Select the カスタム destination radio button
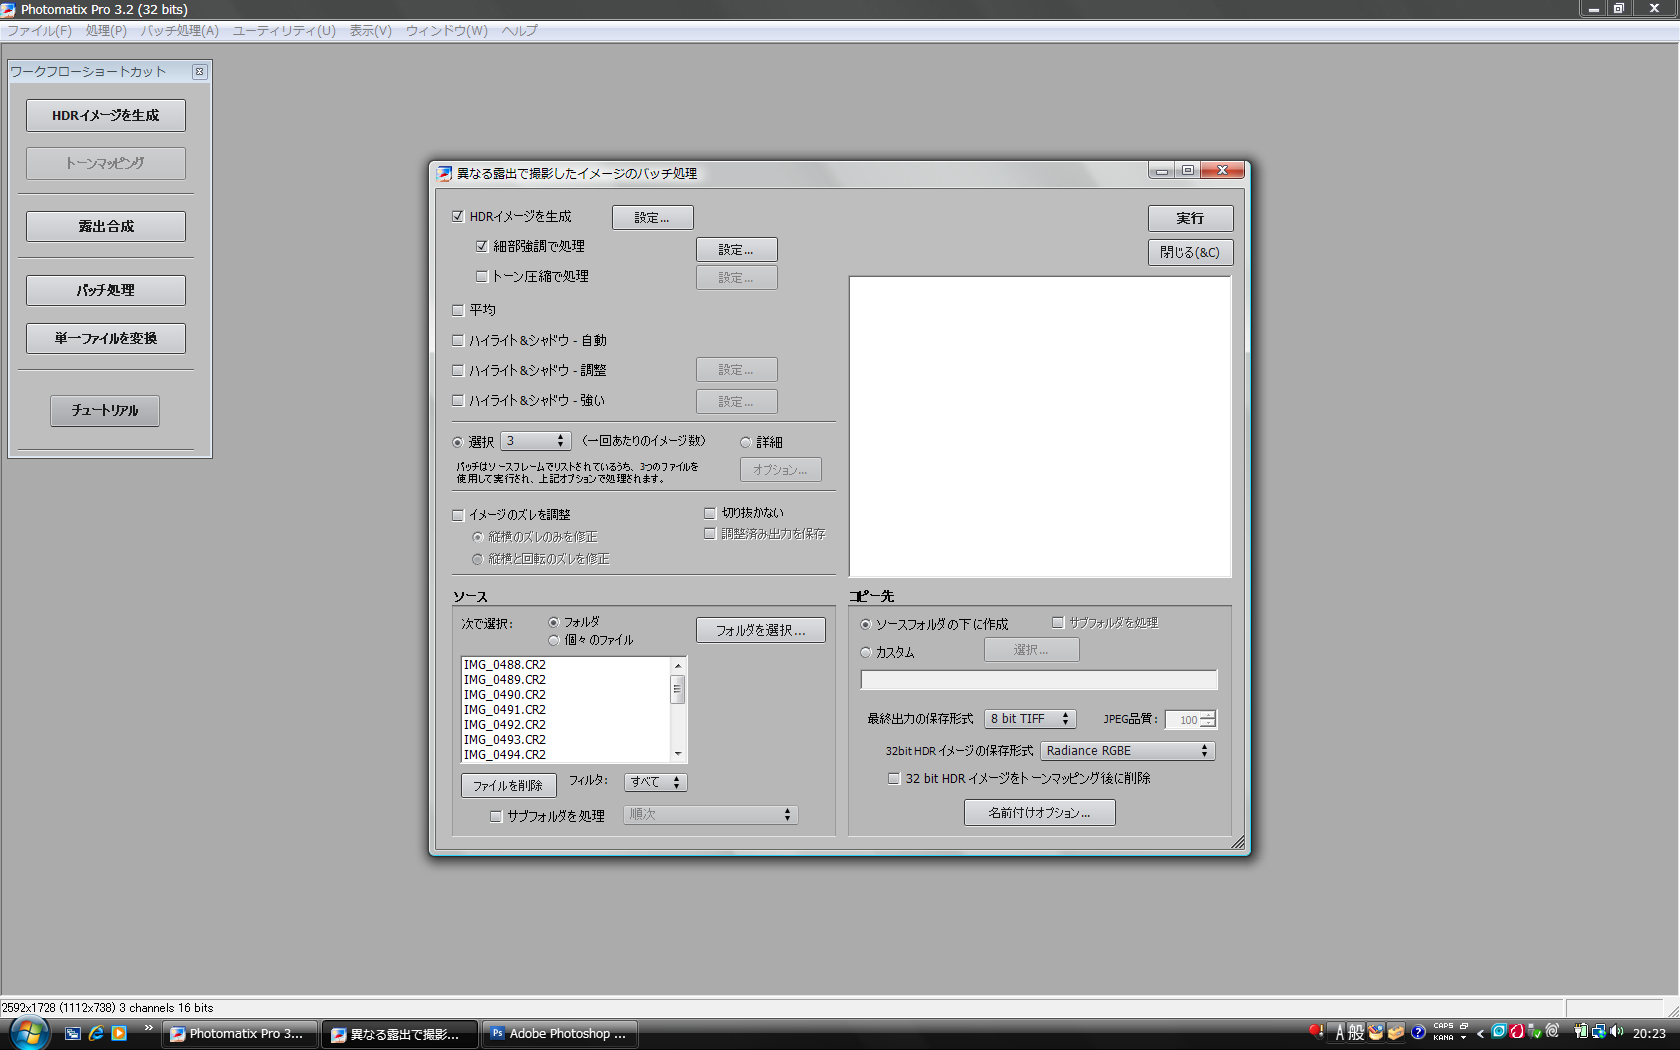Viewport: 1680px width, 1050px height. [x=866, y=652]
